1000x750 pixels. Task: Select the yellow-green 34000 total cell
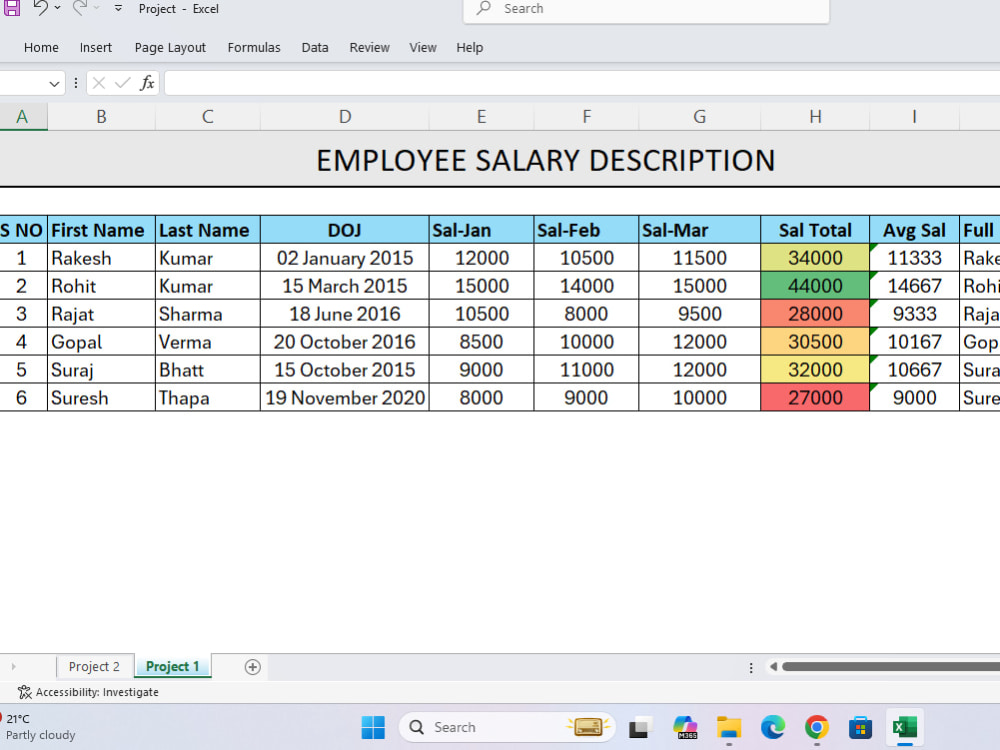click(815, 258)
